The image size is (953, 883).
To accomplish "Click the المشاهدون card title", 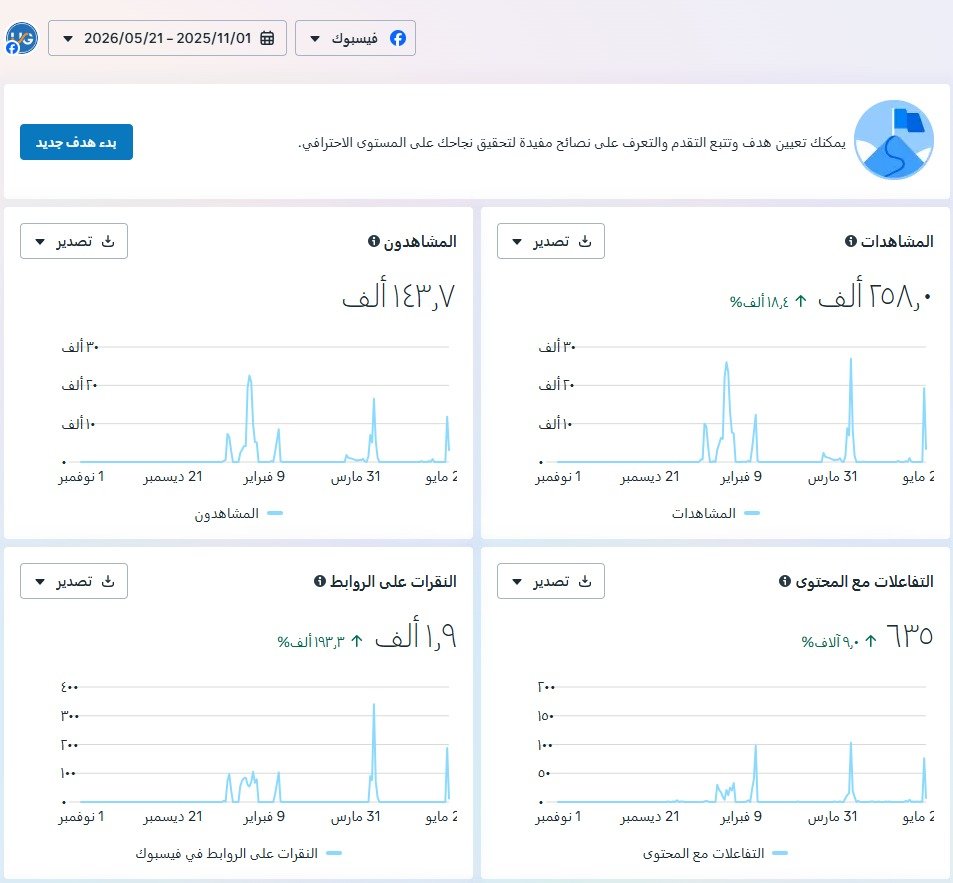I will pos(420,241).
